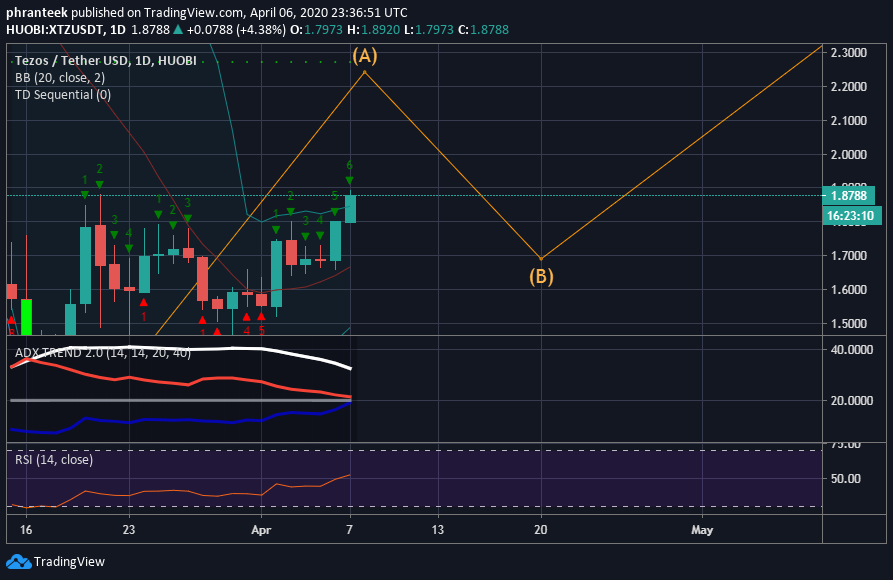Click the (B) wave label
The height and width of the screenshot is (580, 893).
click(x=541, y=276)
